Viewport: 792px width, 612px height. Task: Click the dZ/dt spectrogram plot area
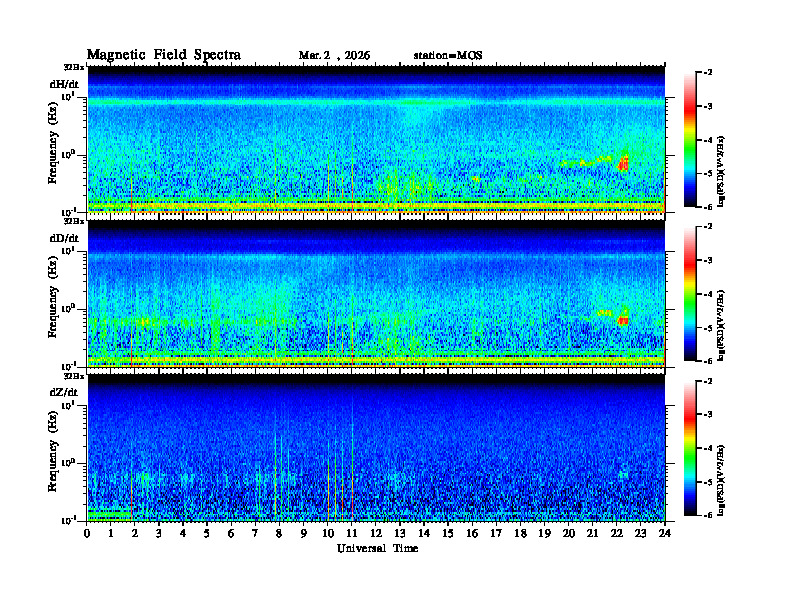pyautogui.click(x=376, y=447)
